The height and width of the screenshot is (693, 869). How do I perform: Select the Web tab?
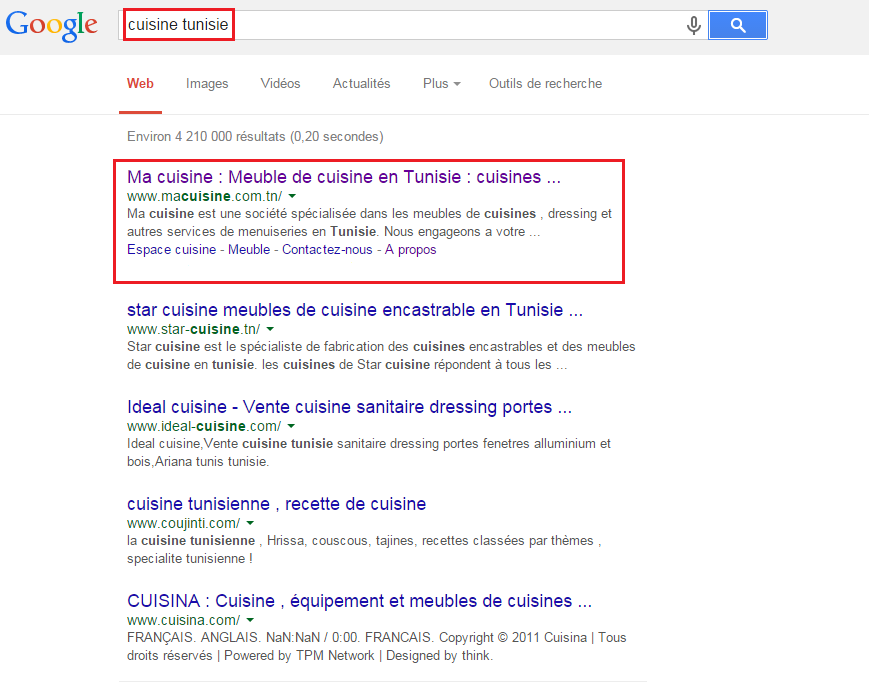pyautogui.click(x=140, y=84)
